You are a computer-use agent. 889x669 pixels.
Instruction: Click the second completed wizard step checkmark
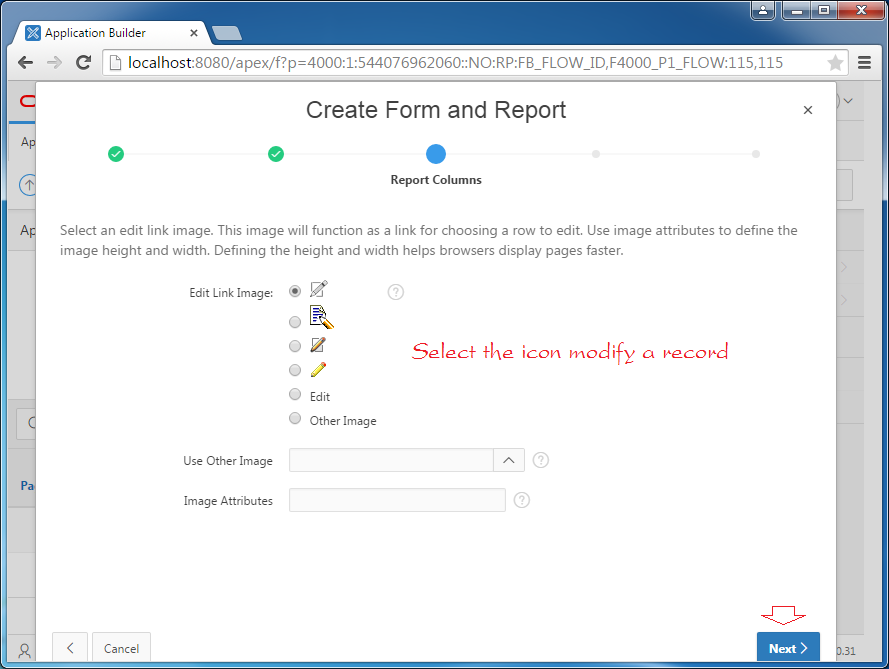276,154
